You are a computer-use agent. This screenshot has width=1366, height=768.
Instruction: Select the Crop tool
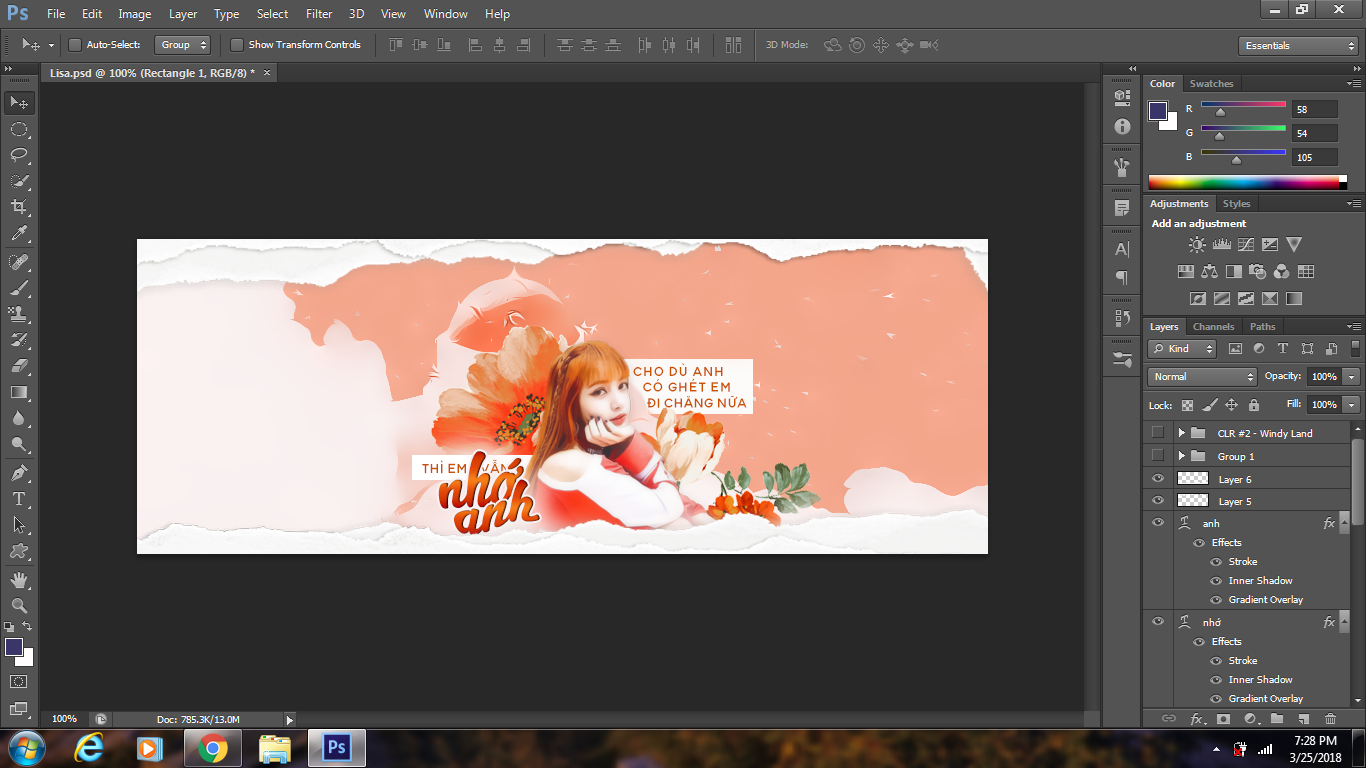(x=19, y=207)
